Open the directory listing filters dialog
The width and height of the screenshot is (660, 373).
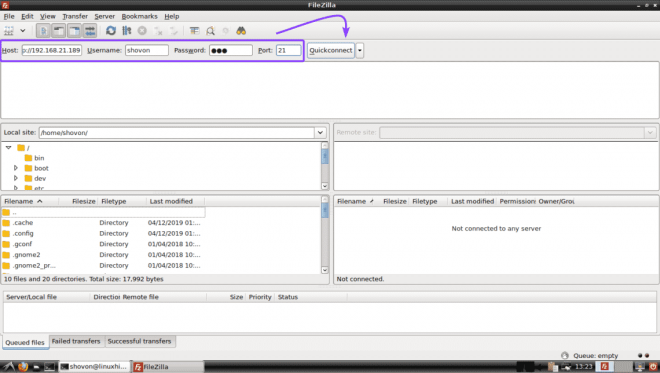coord(194,31)
